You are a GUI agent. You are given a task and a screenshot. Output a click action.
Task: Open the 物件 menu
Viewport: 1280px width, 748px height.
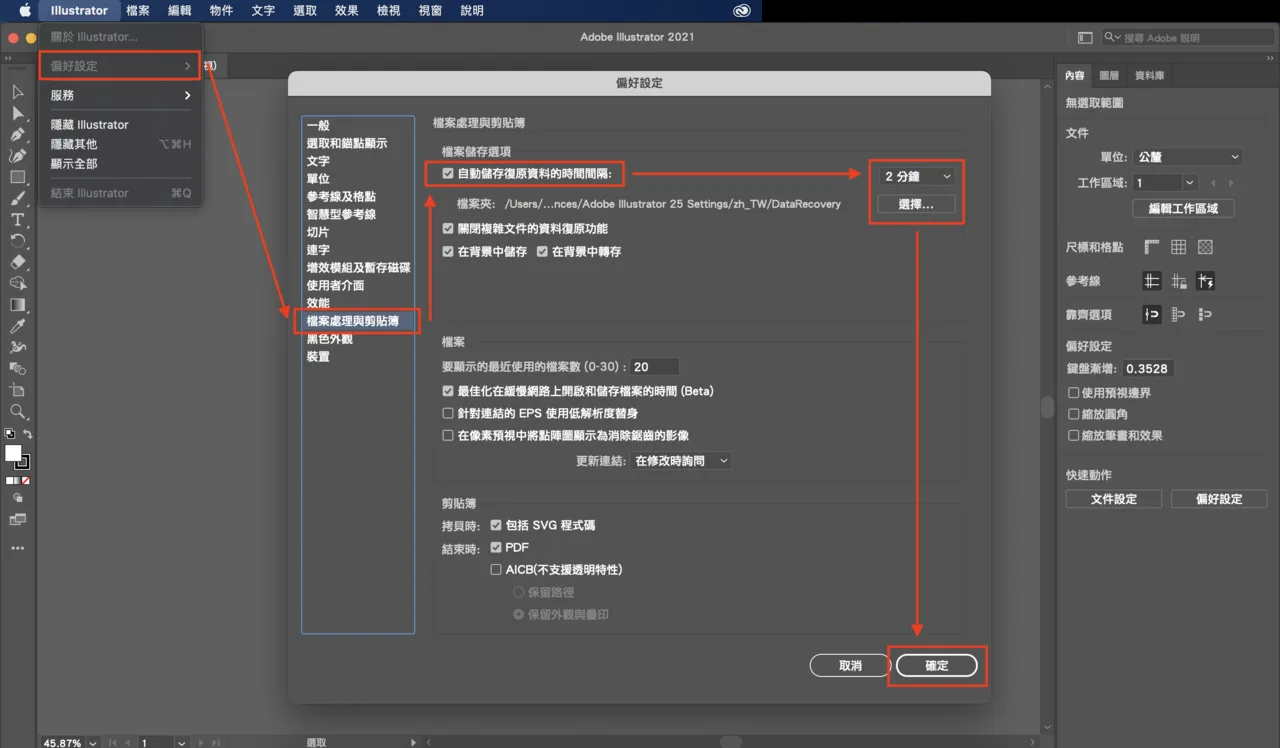click(x=221, y=11)
